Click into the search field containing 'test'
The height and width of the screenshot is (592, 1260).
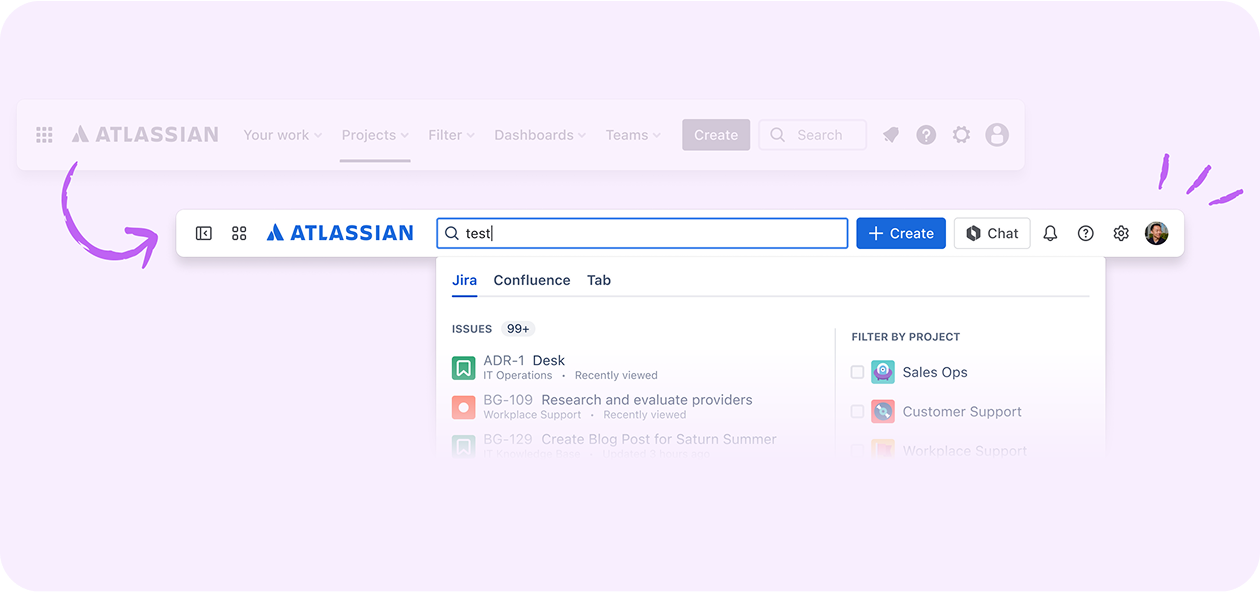[x=642, y=233]
